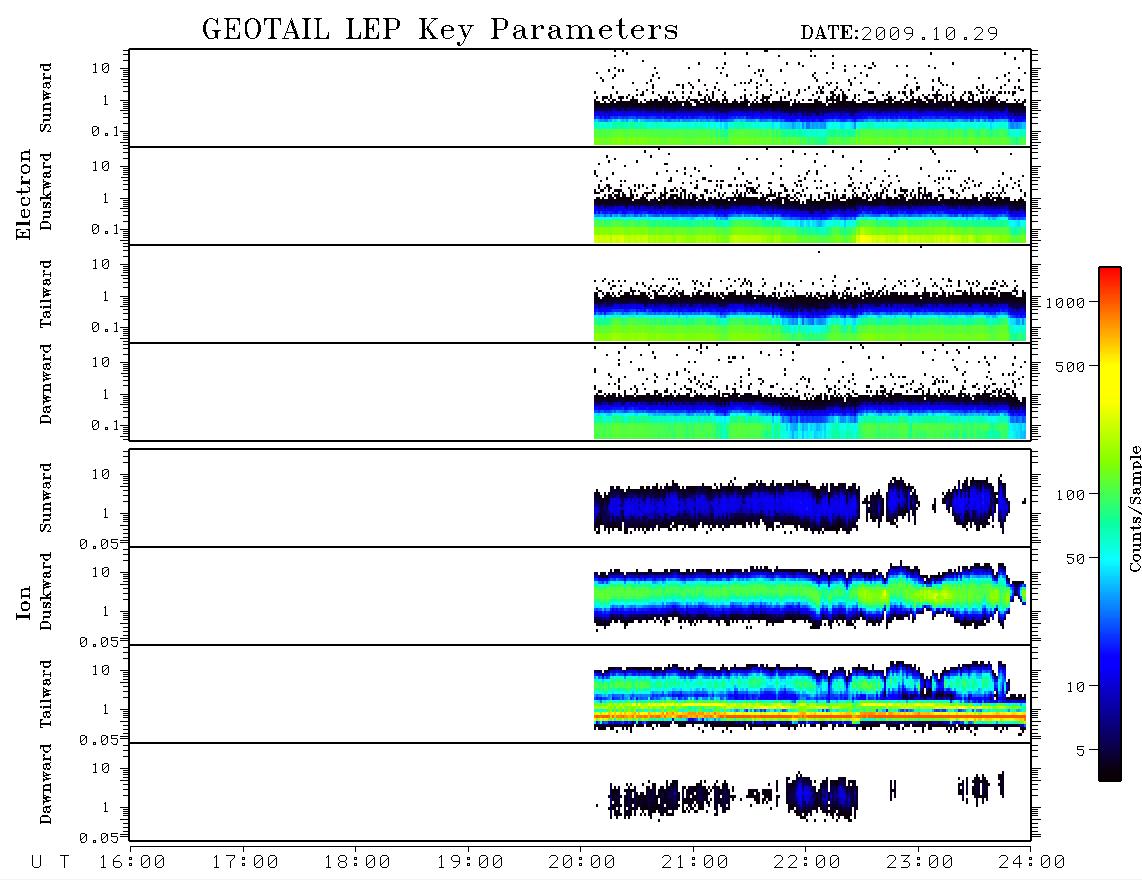Click the 500 colorbar tick label

(1070, 367)
